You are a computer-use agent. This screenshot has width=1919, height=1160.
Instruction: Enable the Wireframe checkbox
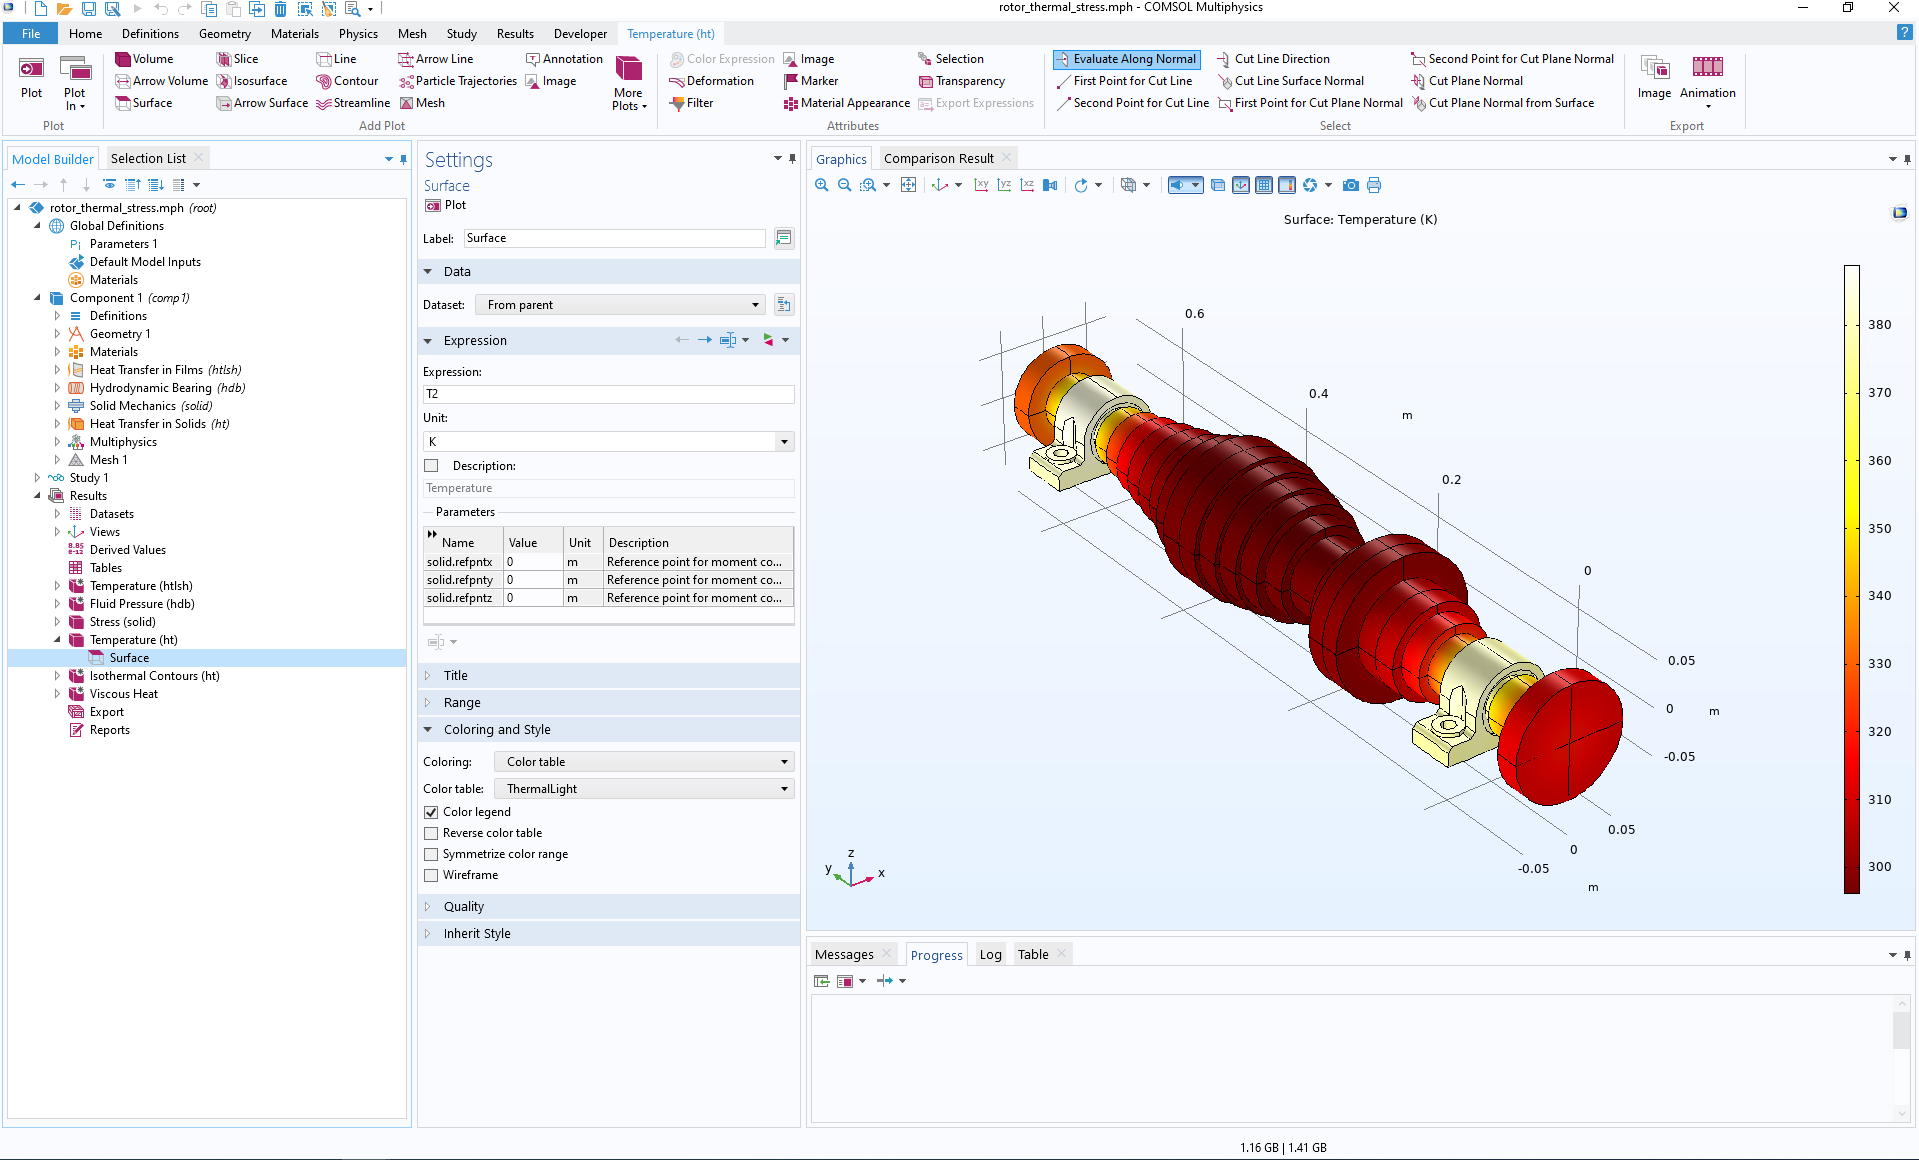pos(431,875)
